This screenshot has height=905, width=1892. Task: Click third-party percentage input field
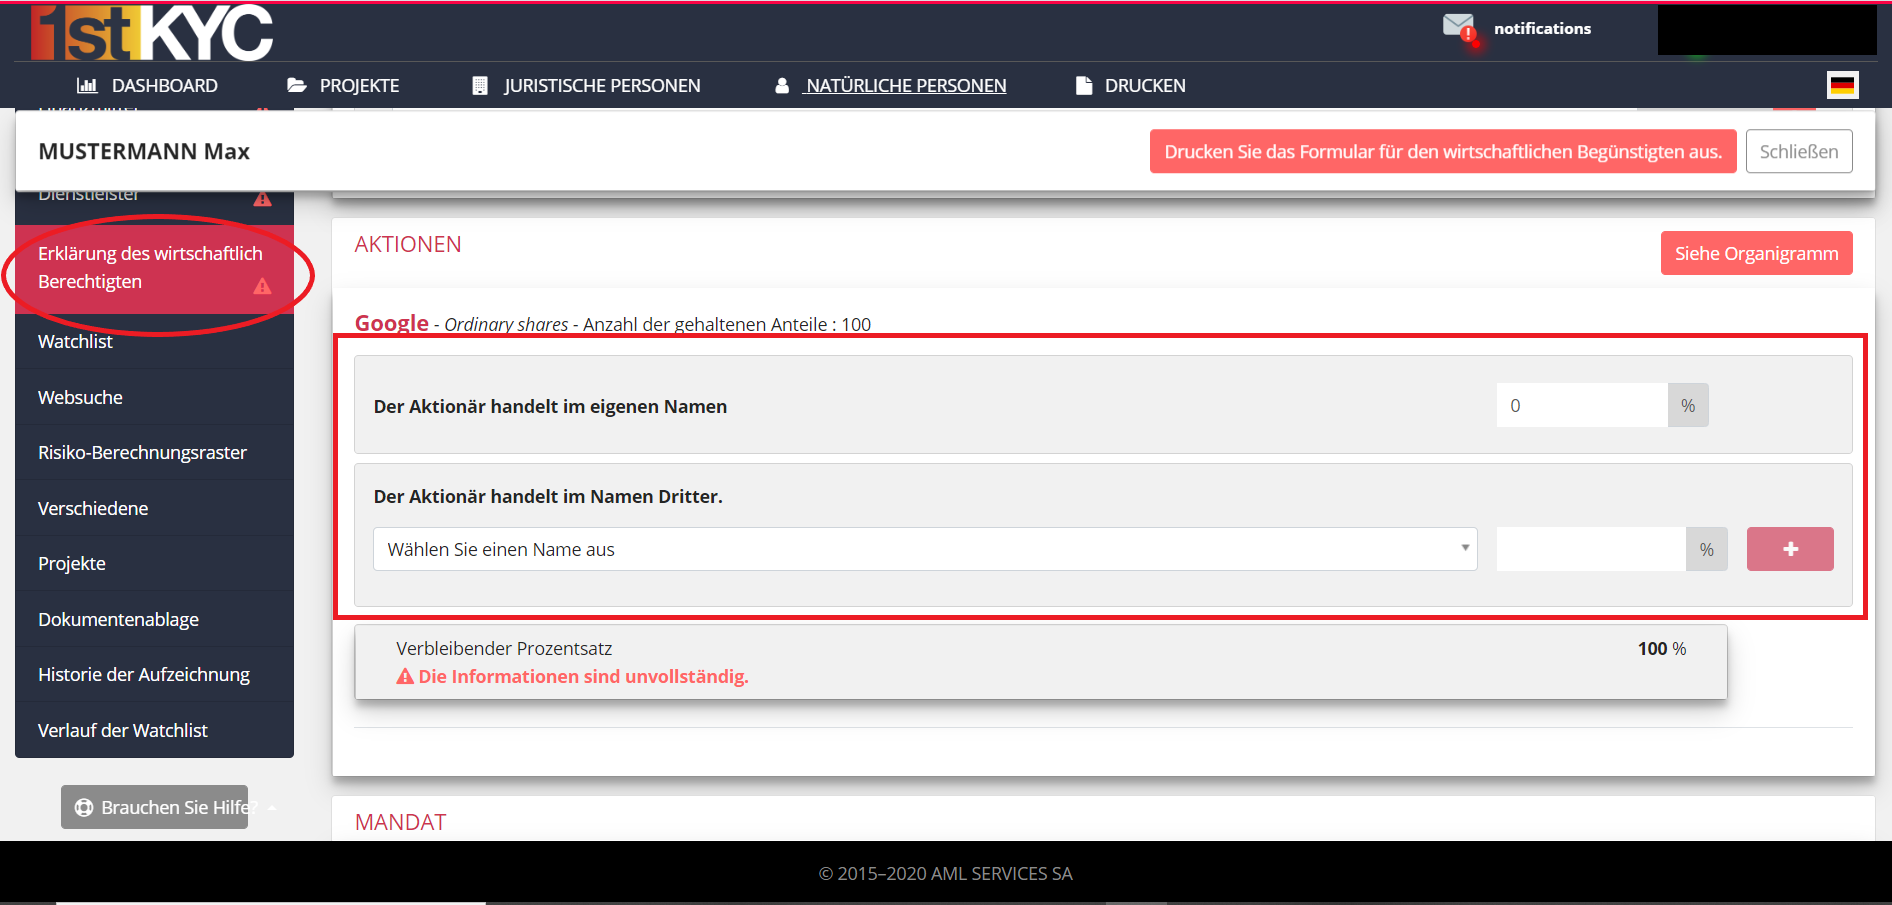(1591, 549)
